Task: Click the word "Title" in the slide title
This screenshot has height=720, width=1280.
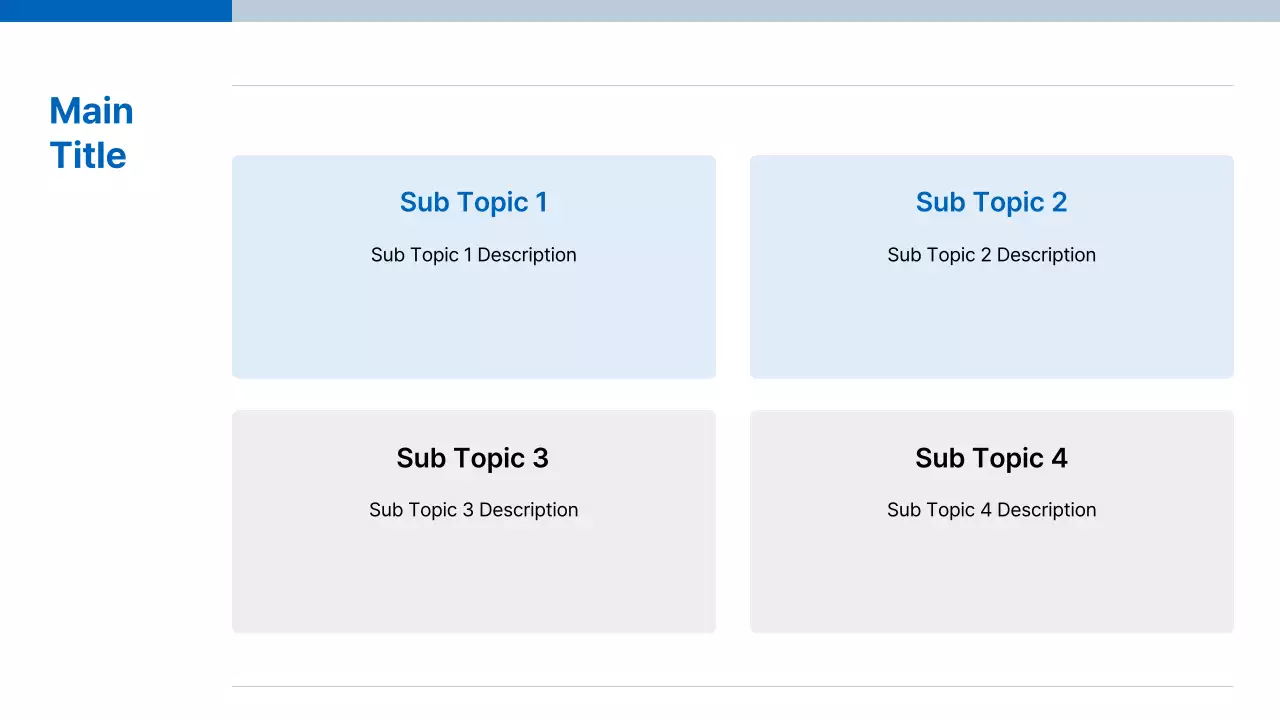Action: tap(88, 156)
